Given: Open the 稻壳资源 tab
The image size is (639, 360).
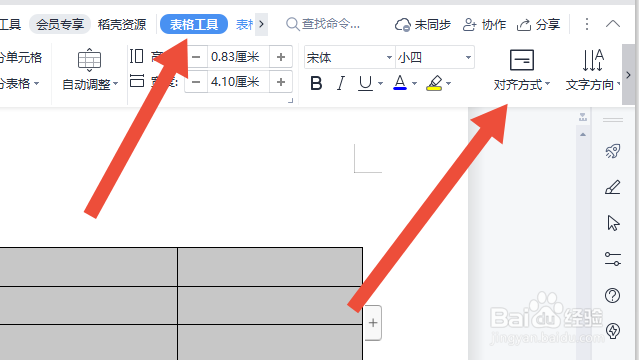Looking at the screenshot, I should tap(122, 24).
